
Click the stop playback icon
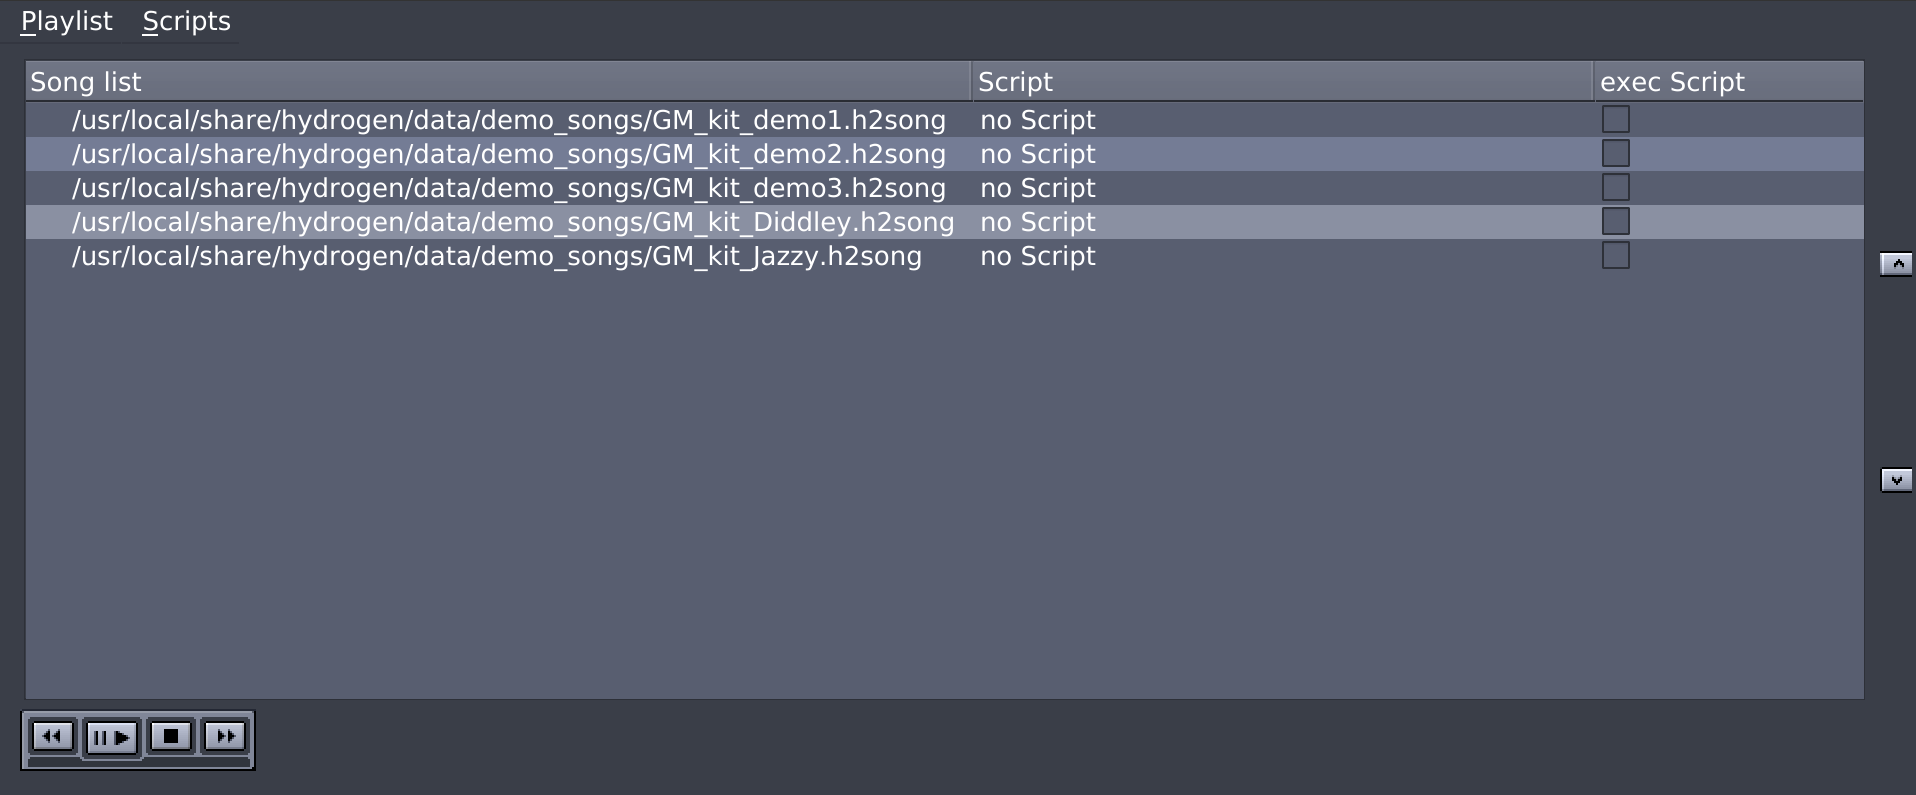coord(170,737)
